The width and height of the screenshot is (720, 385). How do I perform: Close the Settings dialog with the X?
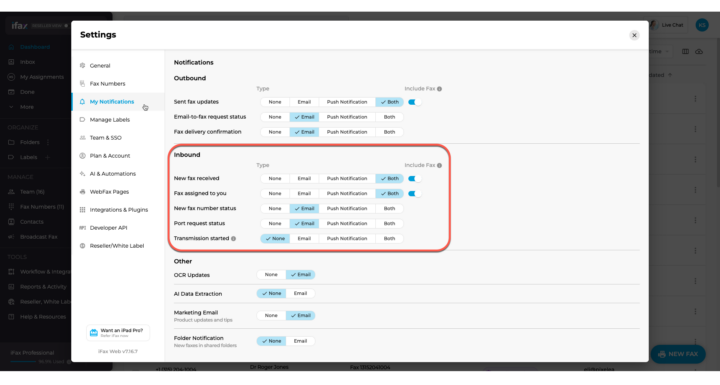coord(634,35)
